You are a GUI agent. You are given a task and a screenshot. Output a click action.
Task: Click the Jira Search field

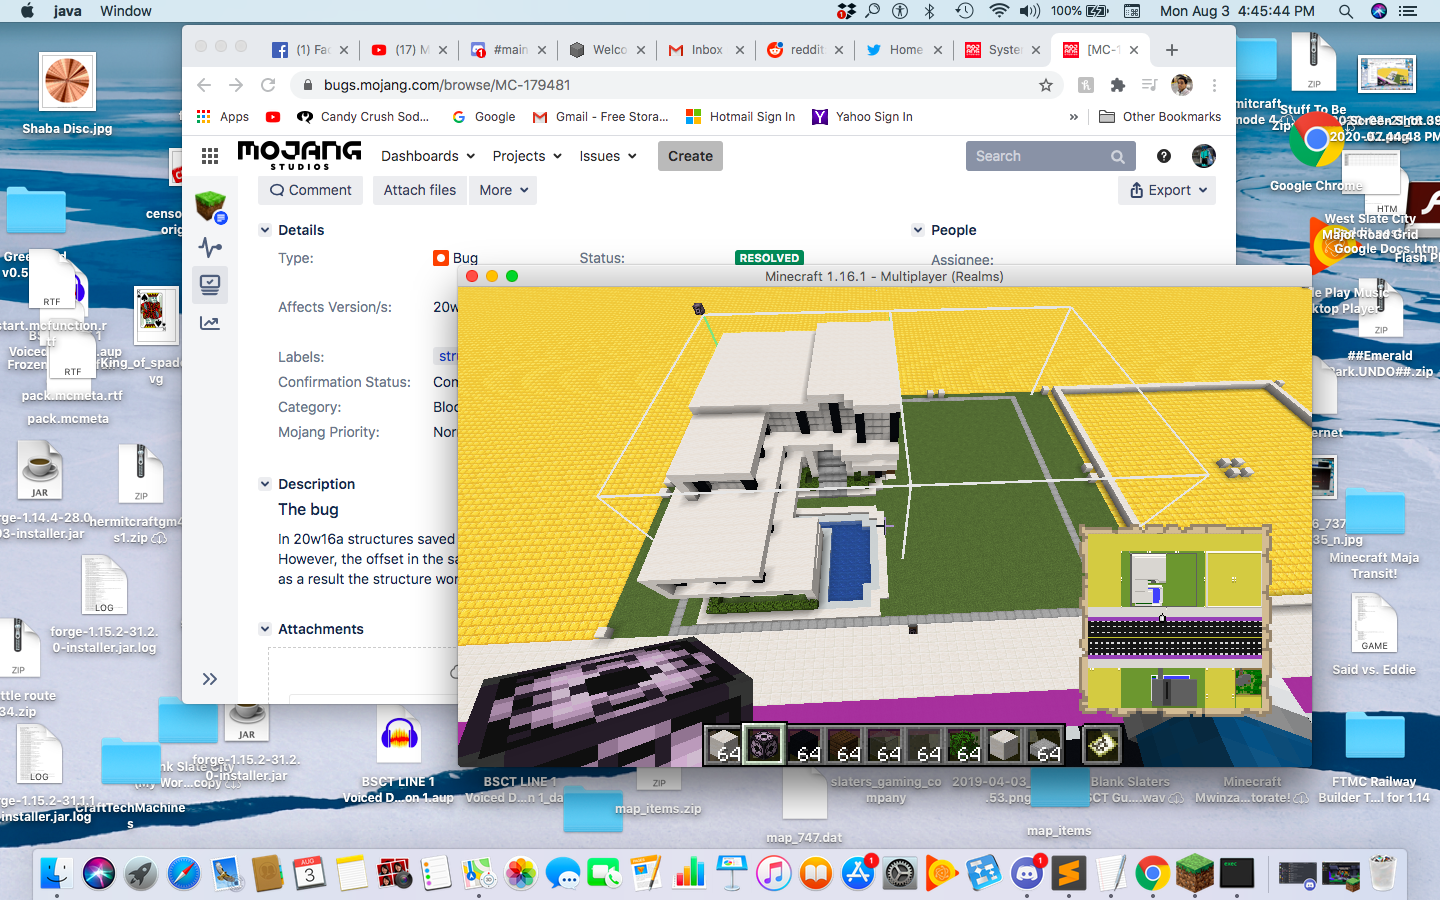pyautogui.click(x=1037, y=156)
